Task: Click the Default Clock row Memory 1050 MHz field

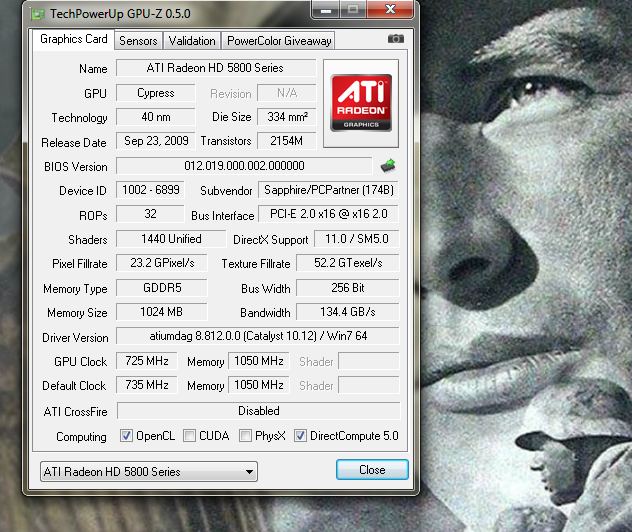Action: click(259, 385)
